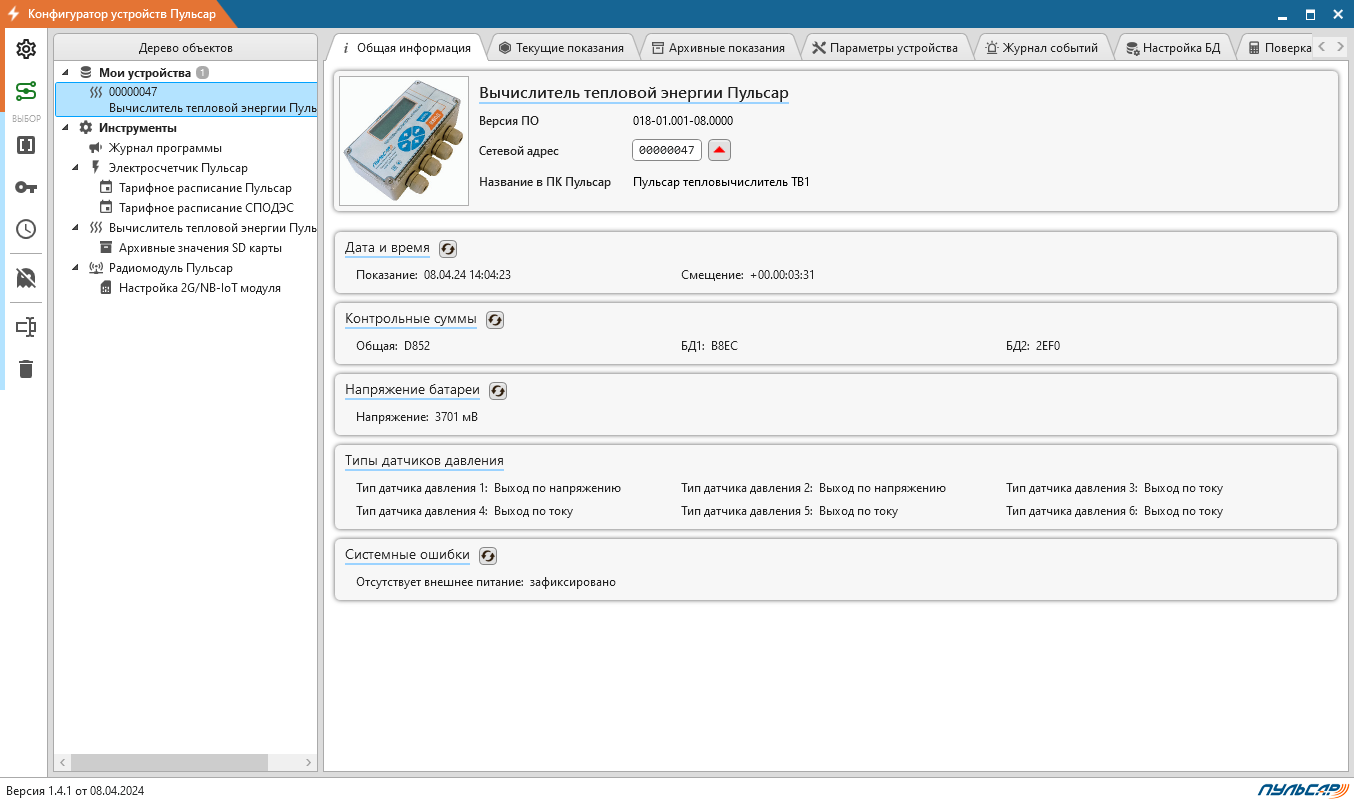Click the tree scrollbar right arrow

309,763
